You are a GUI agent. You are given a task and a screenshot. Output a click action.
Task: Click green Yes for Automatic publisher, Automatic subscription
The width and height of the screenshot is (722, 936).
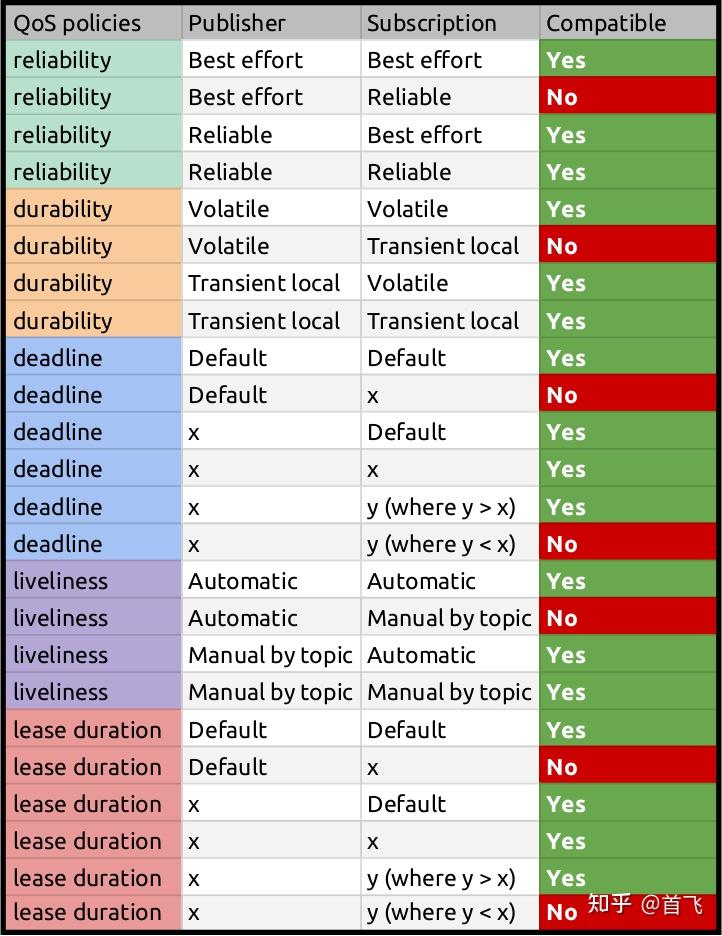[628, 581]
